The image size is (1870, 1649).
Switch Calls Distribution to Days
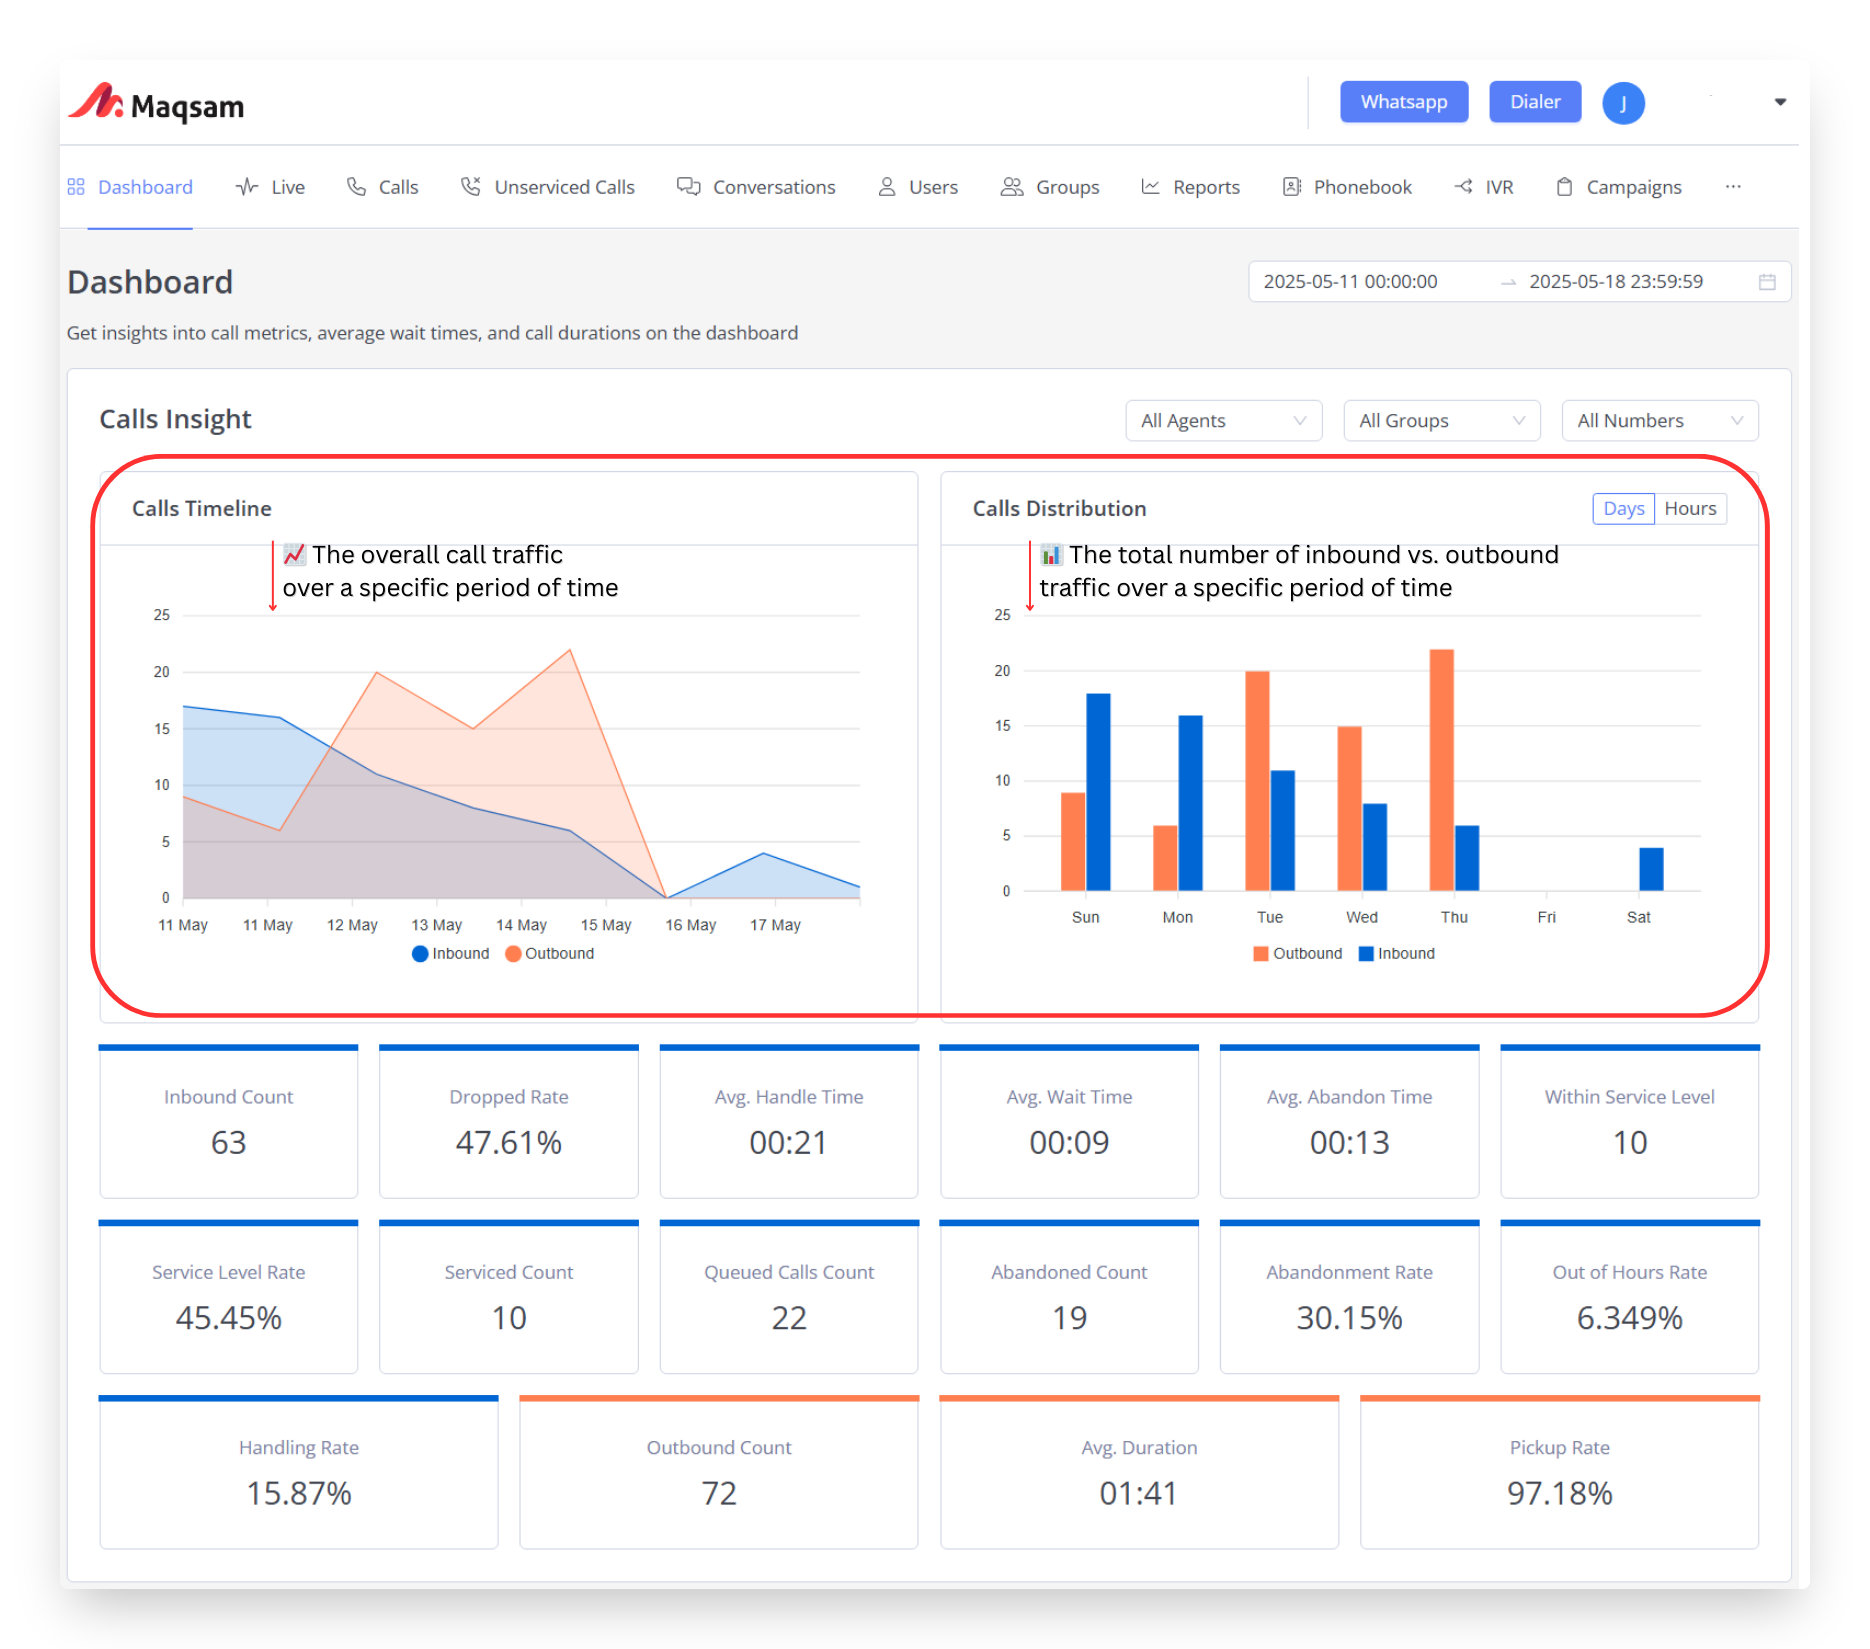click(x=1623, y=509)
